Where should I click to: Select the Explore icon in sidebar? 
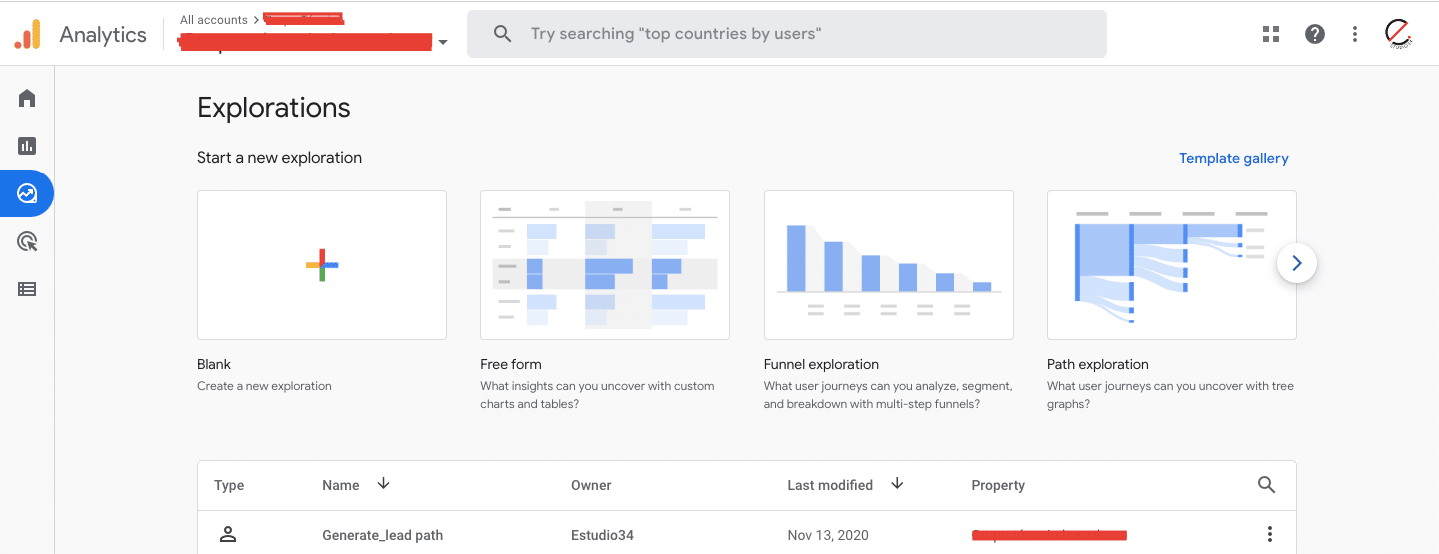(27, 193)
